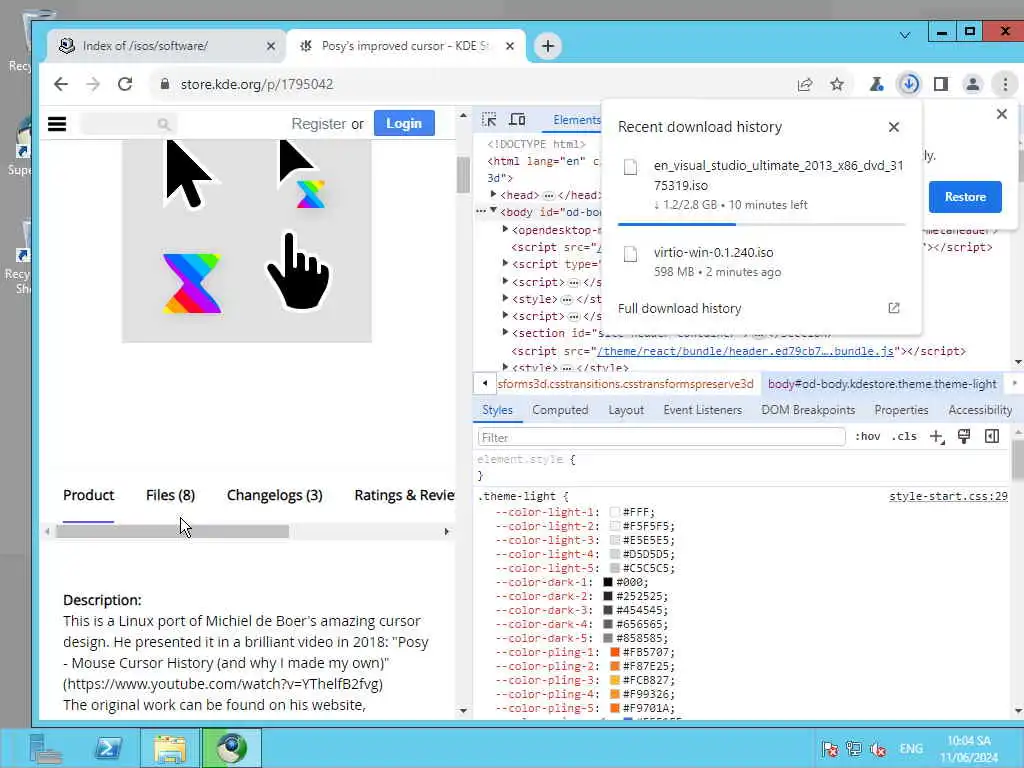Click the right arrow of the tabs scrollbar

click(x=447, y=532)
